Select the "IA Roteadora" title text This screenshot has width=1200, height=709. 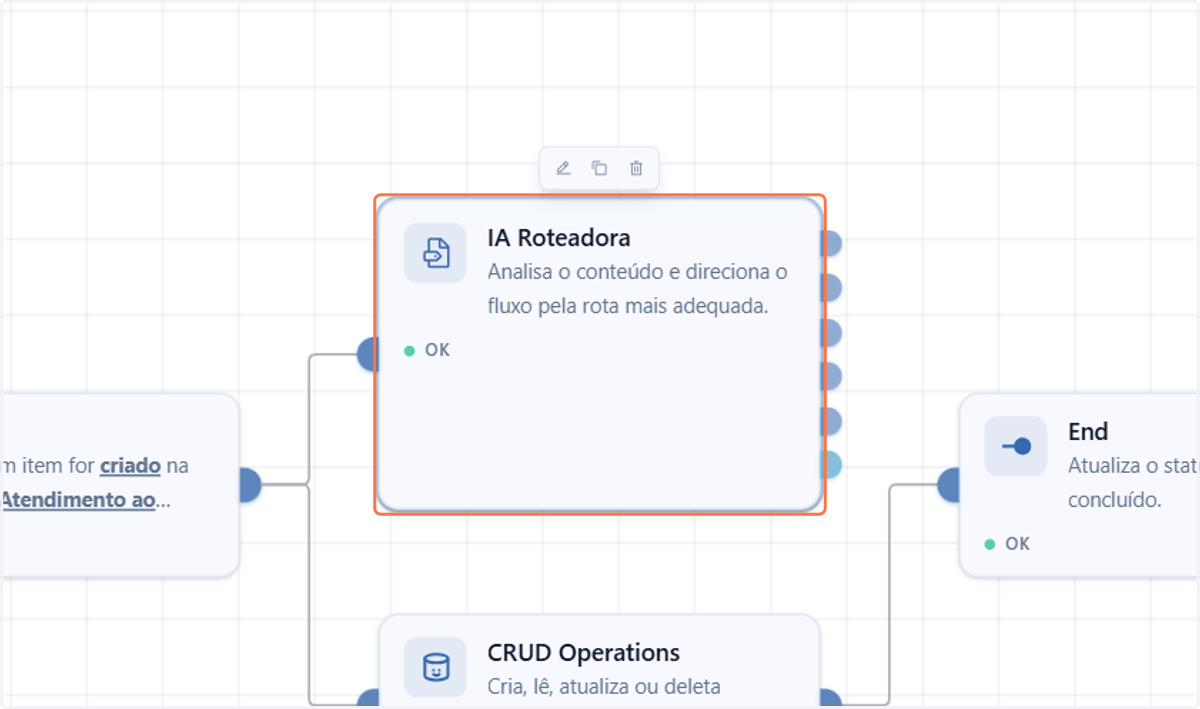tap(559, 238)
